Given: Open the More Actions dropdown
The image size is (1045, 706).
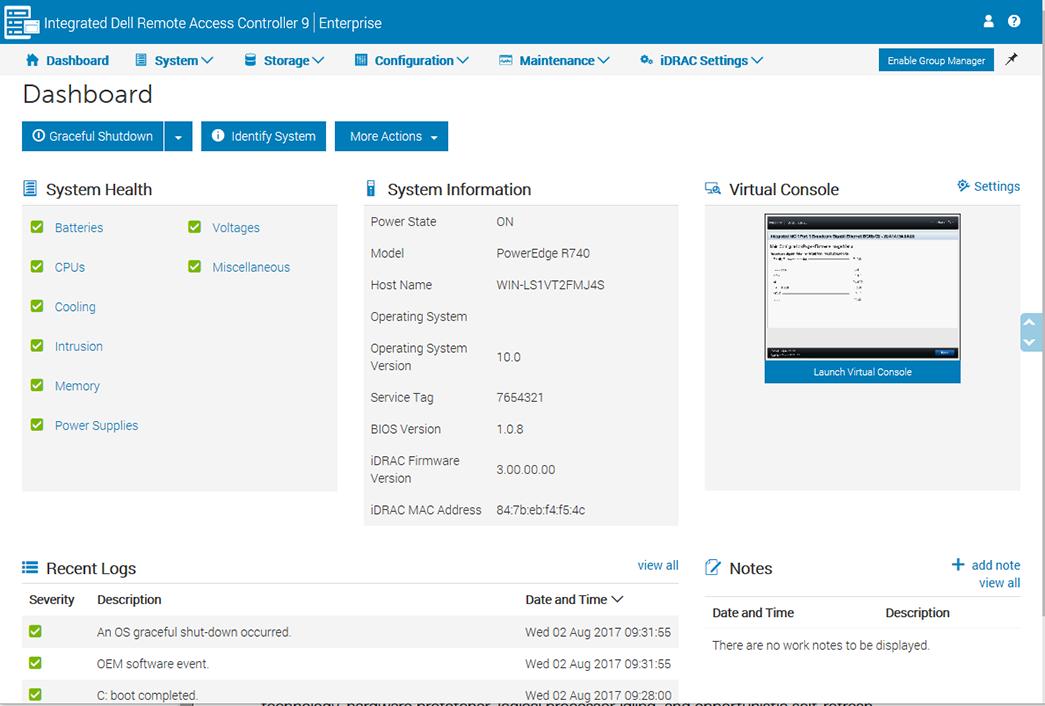Looking at the screenshot, I should 391,137.
